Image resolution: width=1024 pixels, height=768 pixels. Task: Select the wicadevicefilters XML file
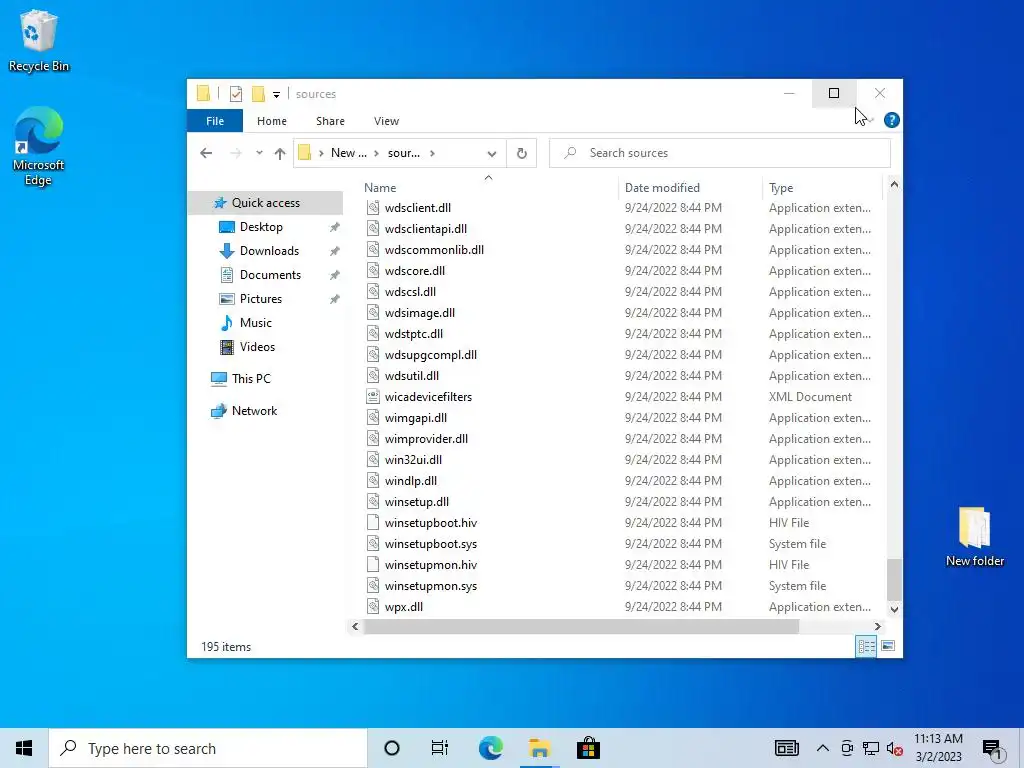pos(428,396)
